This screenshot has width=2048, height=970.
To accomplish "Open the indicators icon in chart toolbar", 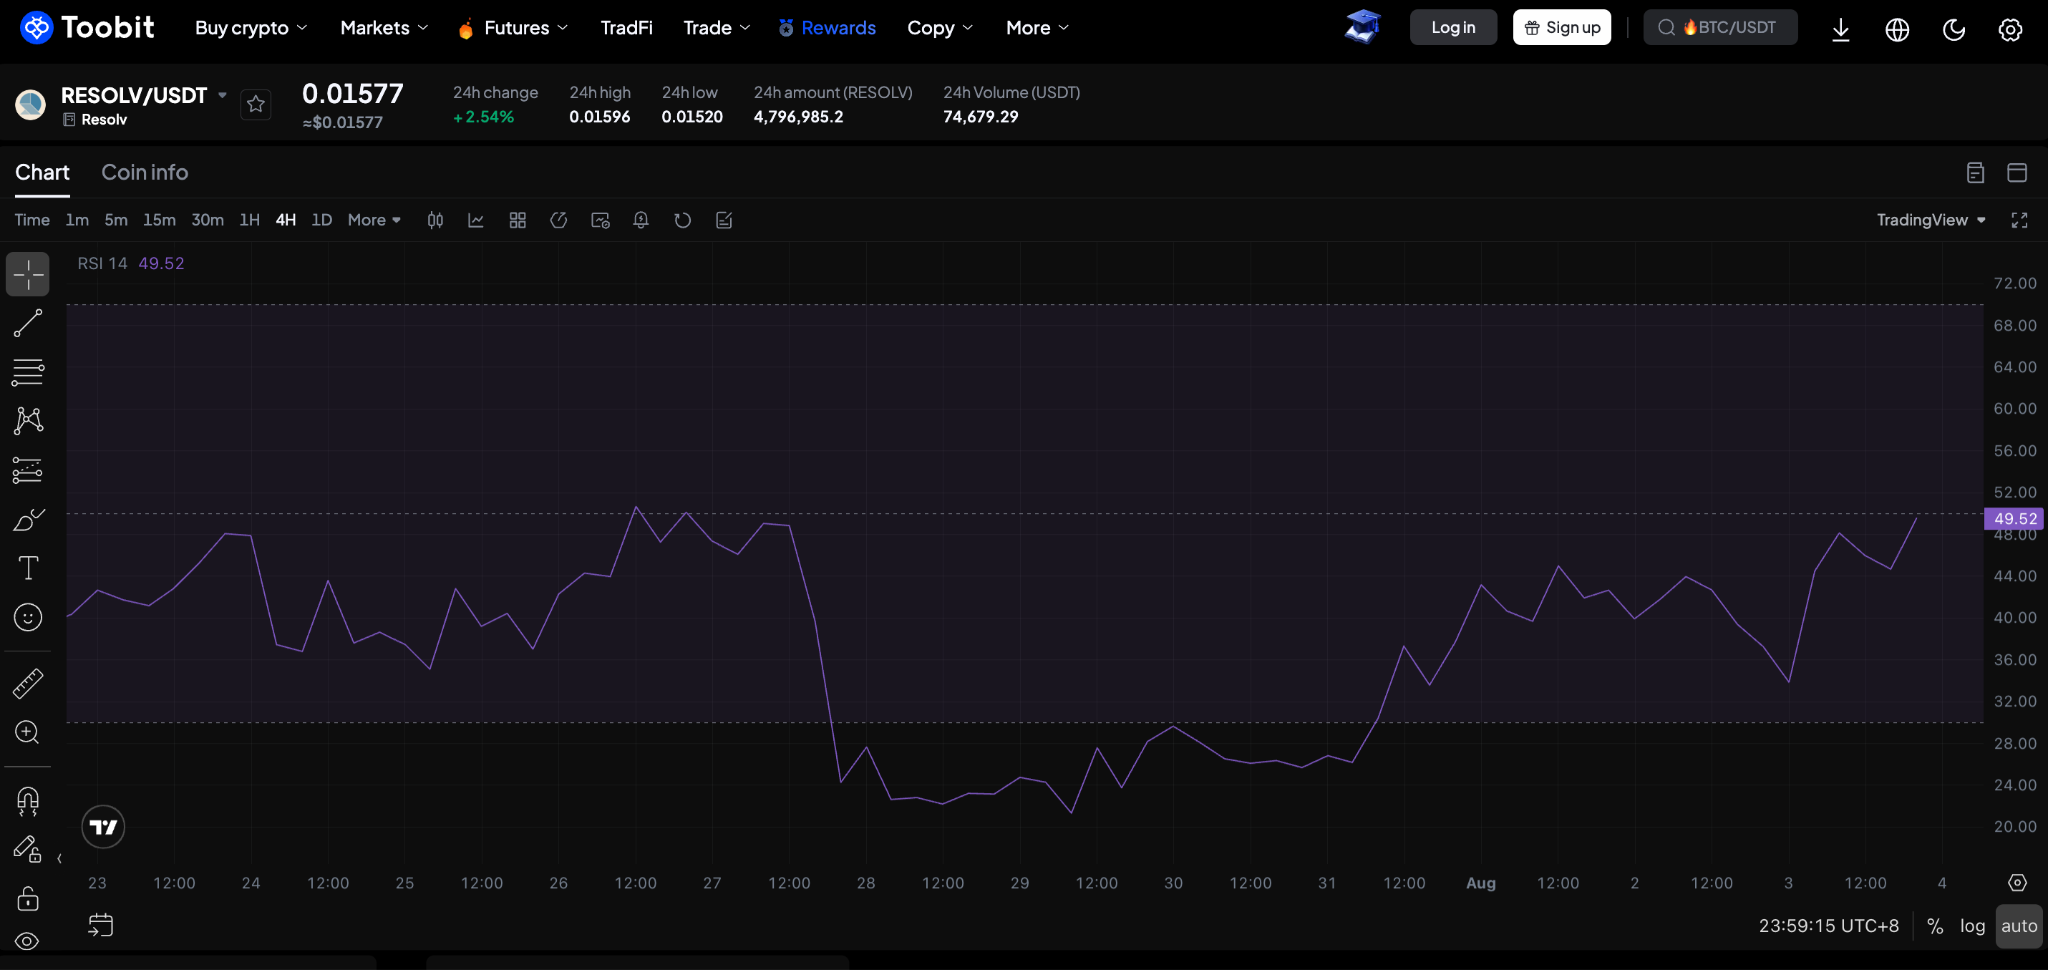I will (x=476, y=220).
